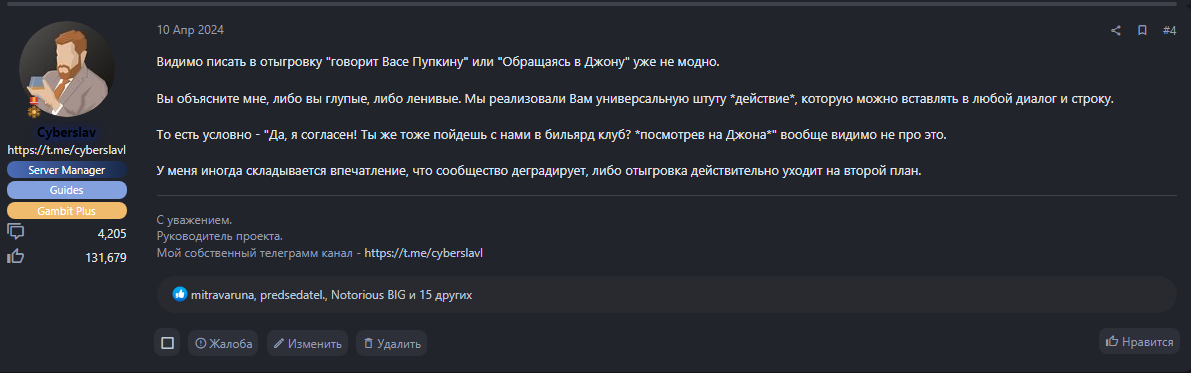Delete the post with Удалить

391,343
